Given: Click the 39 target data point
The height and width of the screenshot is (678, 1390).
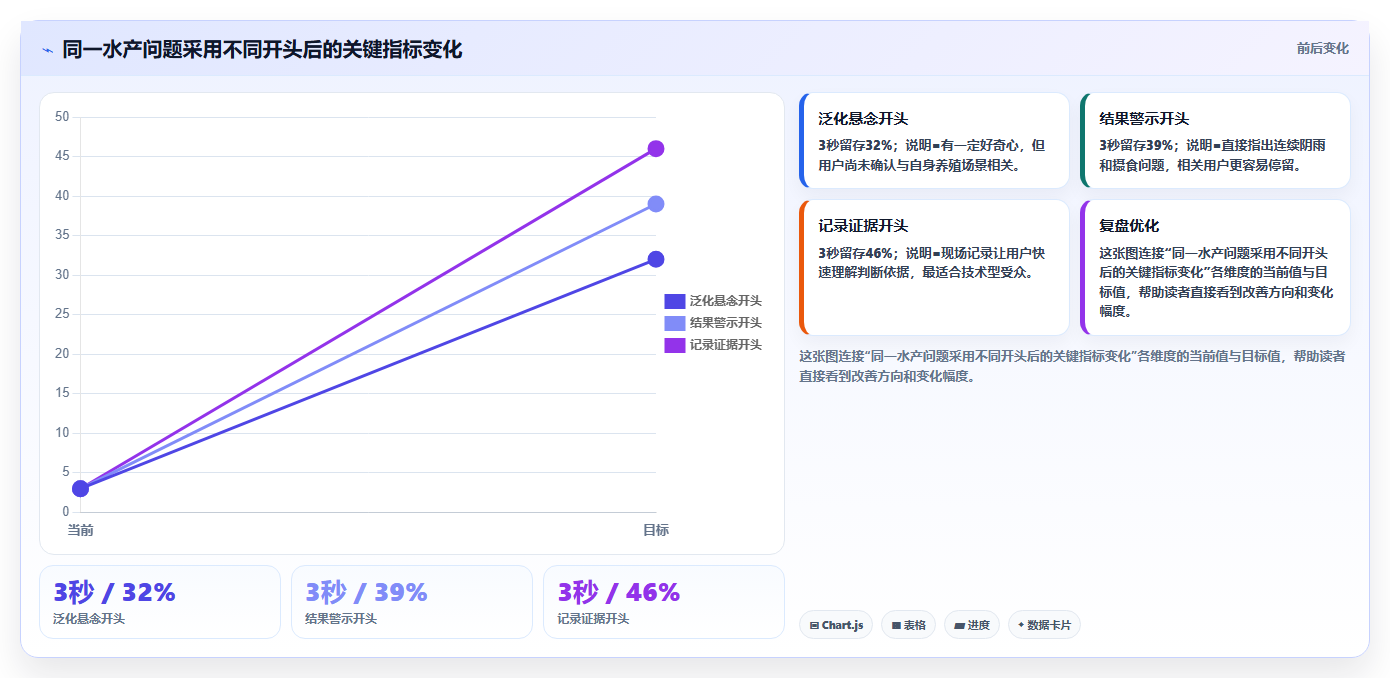Looking at the screenshot, I should click(656, 204).
